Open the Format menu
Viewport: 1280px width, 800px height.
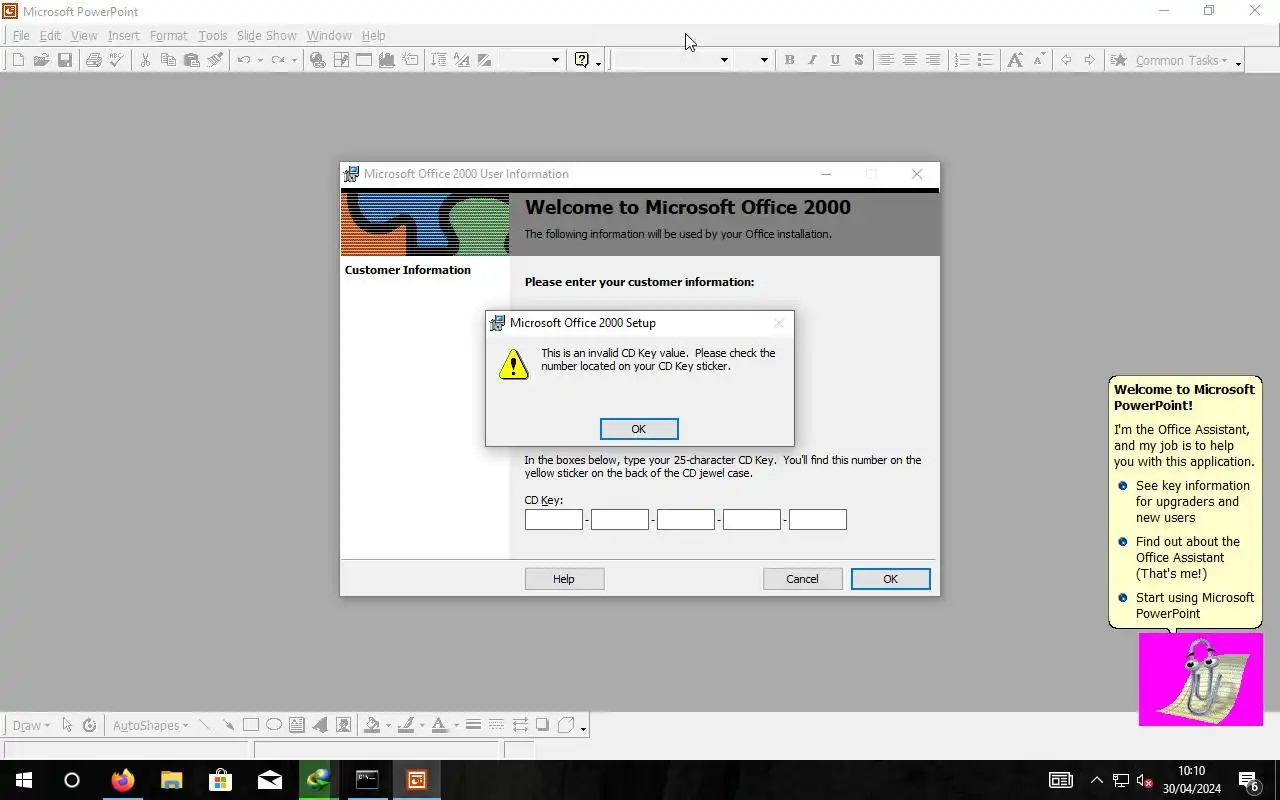point(169,35)
